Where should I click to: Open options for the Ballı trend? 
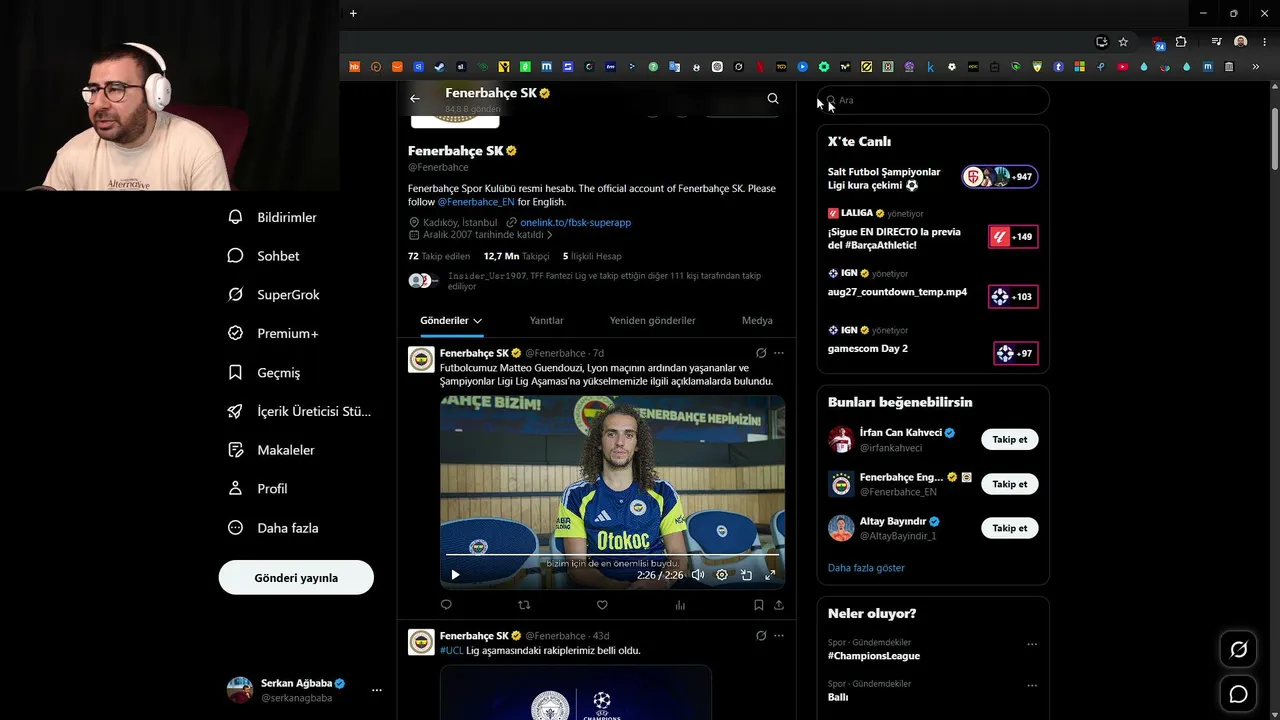pyautogui.click(x=1032, y=685)
